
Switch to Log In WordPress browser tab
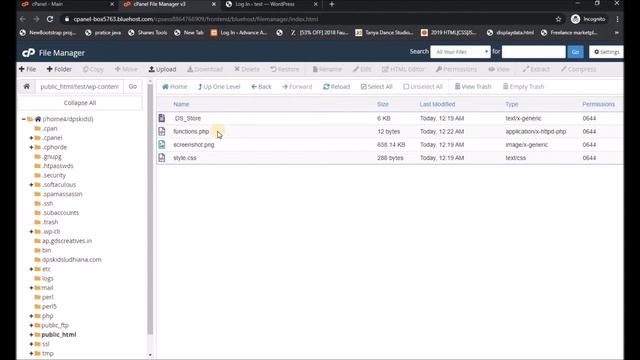coord(271,4)
